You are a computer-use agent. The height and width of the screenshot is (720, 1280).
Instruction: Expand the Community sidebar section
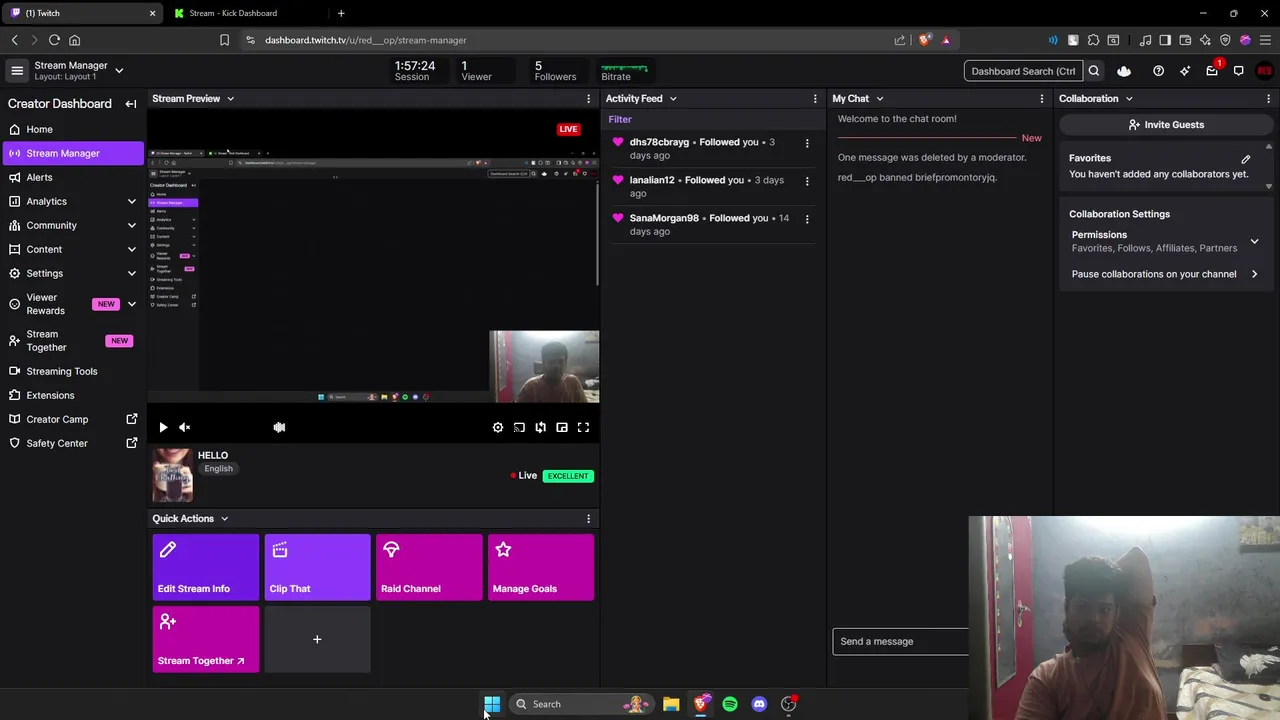pyautogui.click(x=132, y=225)
